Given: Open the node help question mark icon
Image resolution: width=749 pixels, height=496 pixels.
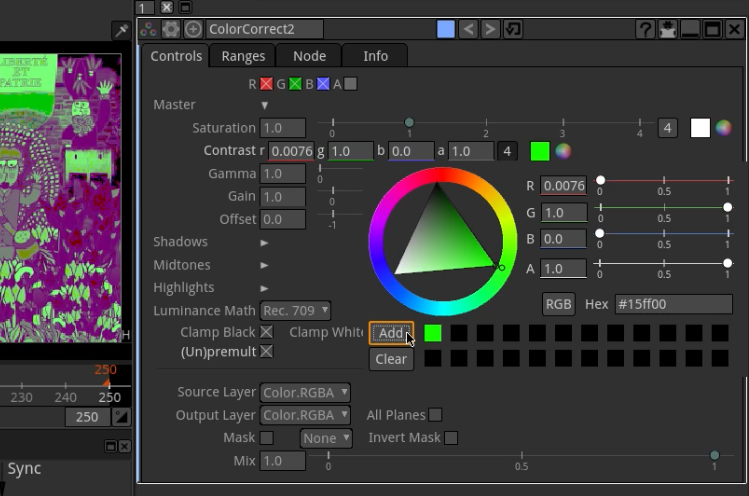Looking at the screenshot, I should coord(646,29).
